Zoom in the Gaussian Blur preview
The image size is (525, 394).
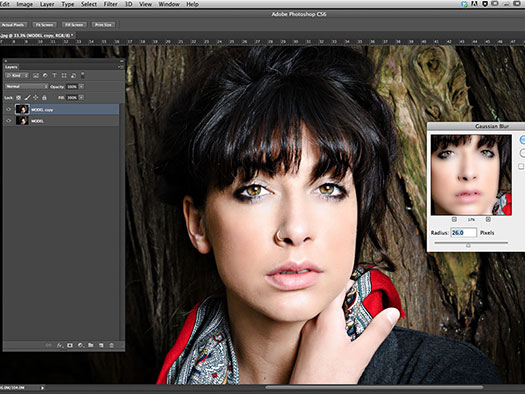(488, 219)
